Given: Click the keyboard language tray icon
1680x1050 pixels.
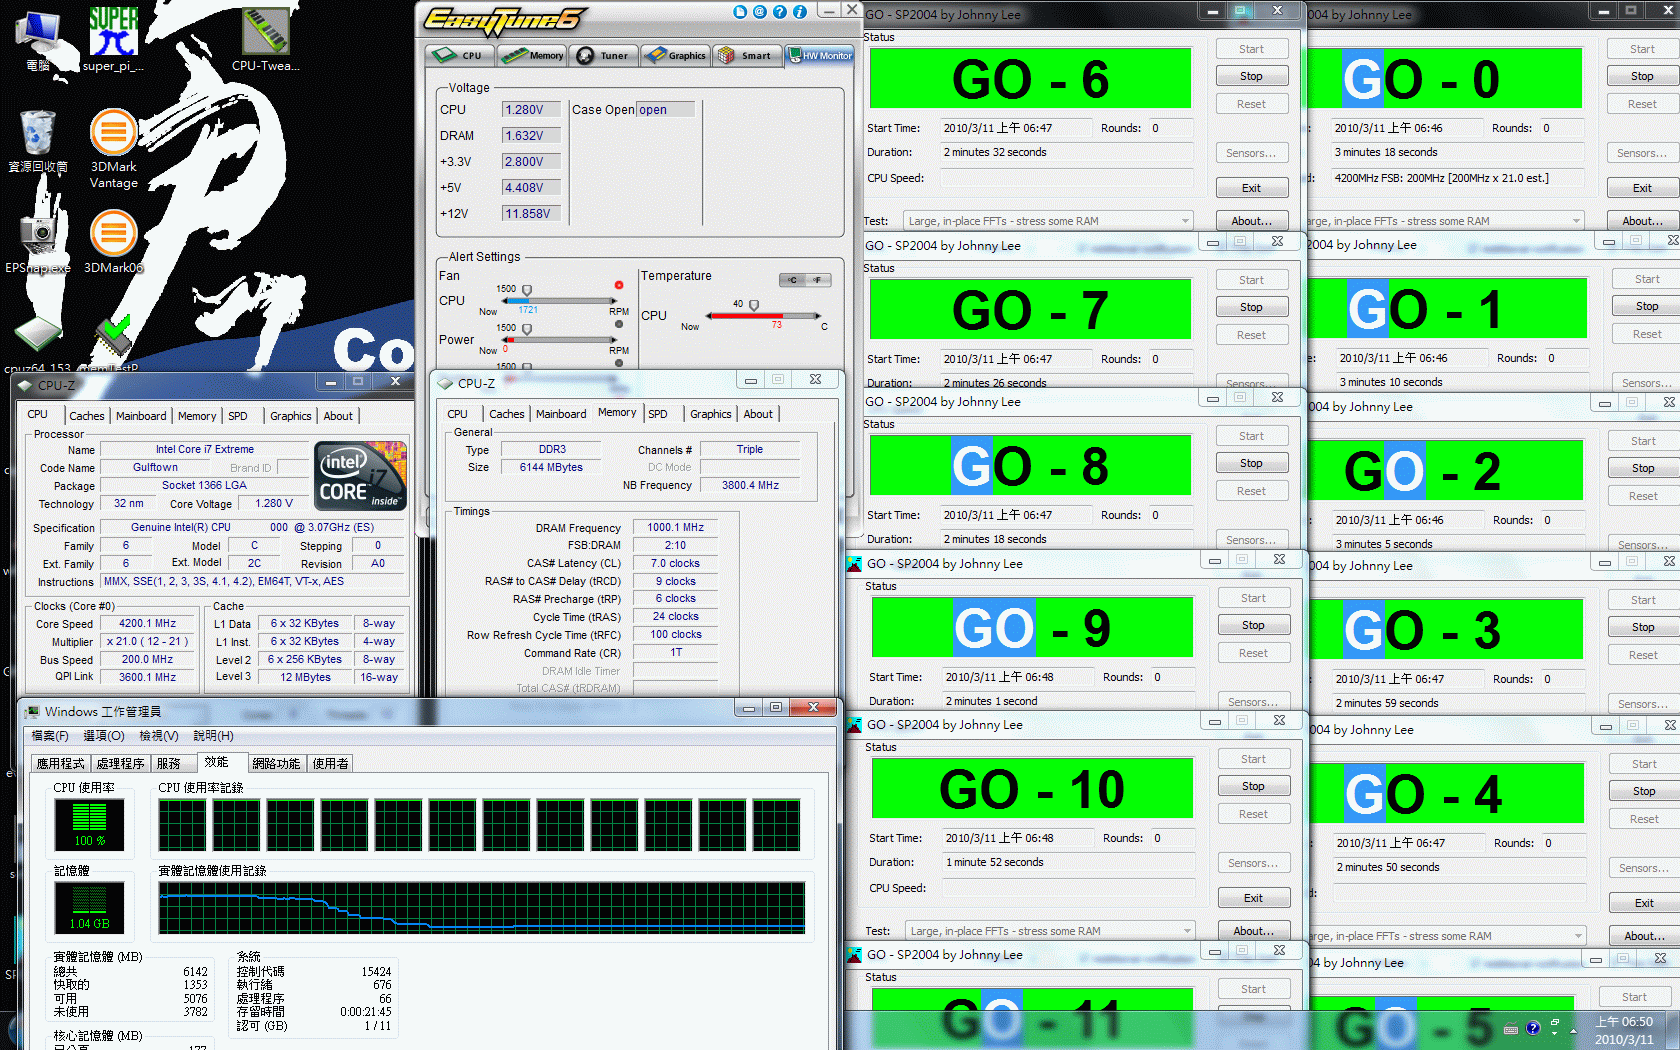Looking at the screenshot, I should tap(1511, 1029).
